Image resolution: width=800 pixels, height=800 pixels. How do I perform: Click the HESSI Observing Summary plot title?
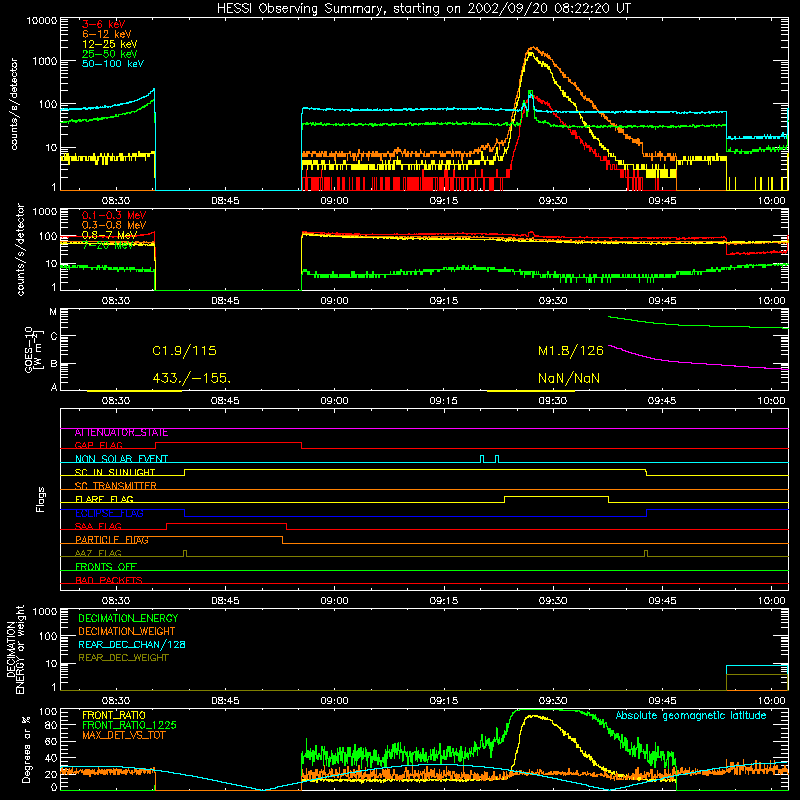(423, 9)
